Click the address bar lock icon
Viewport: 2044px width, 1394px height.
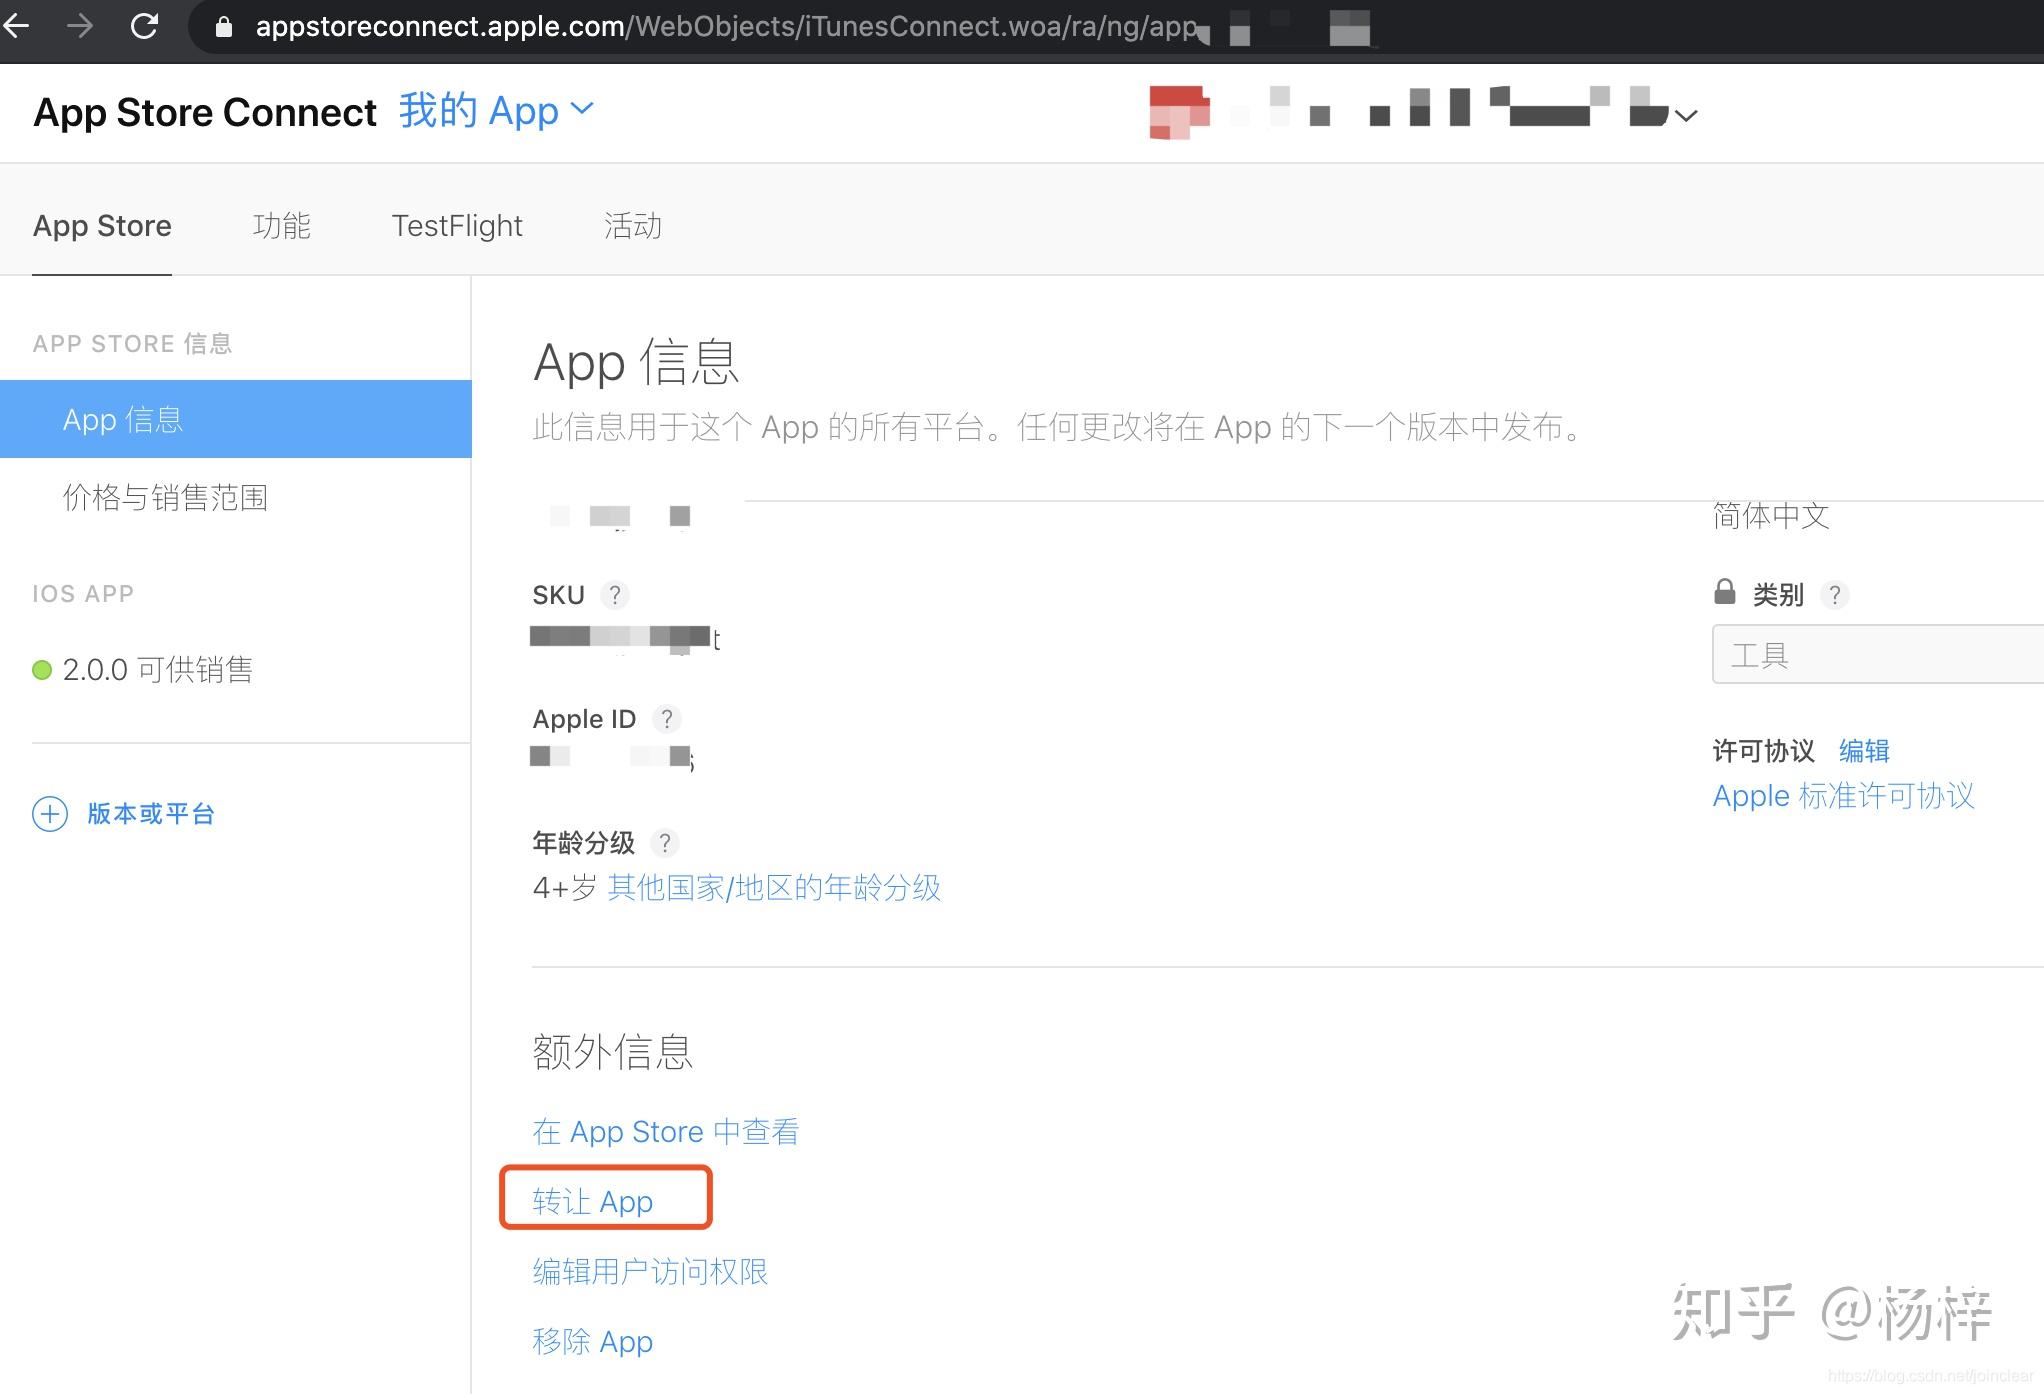(224, 27)
